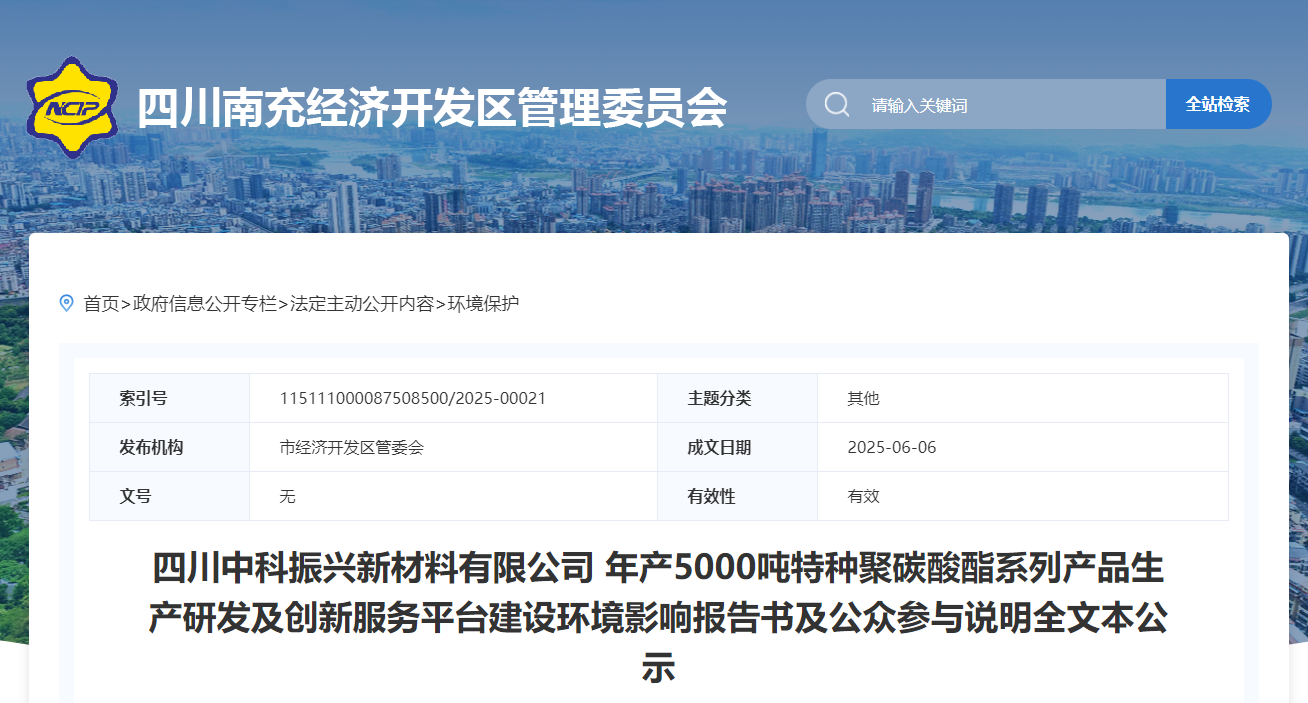Click the 发布机构 label cell
The height and width of the screenshot is (703, 1308).
(170, 447)
